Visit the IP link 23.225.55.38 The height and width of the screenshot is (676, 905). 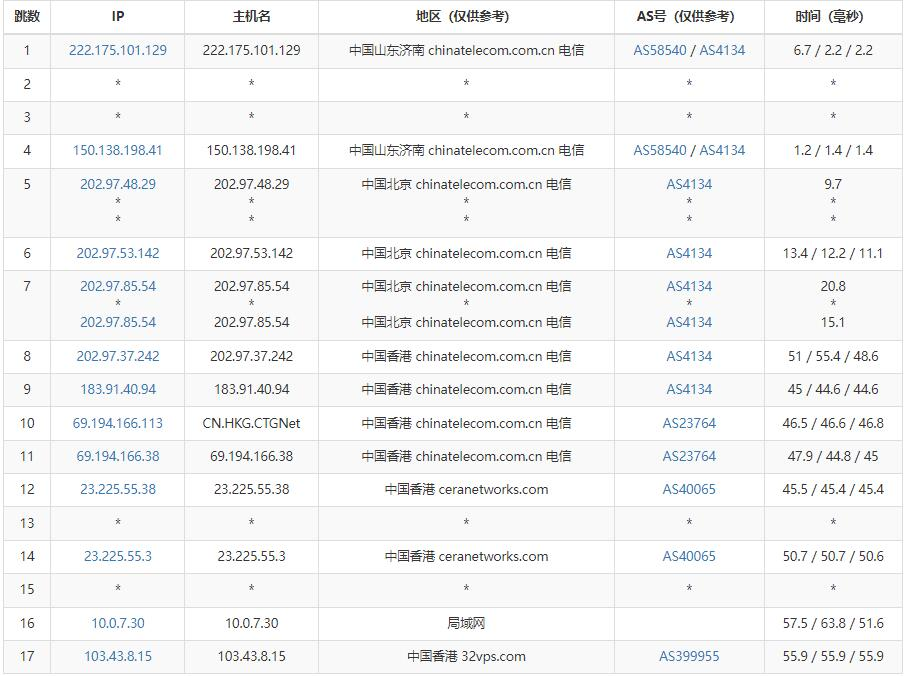pos(118,489)
